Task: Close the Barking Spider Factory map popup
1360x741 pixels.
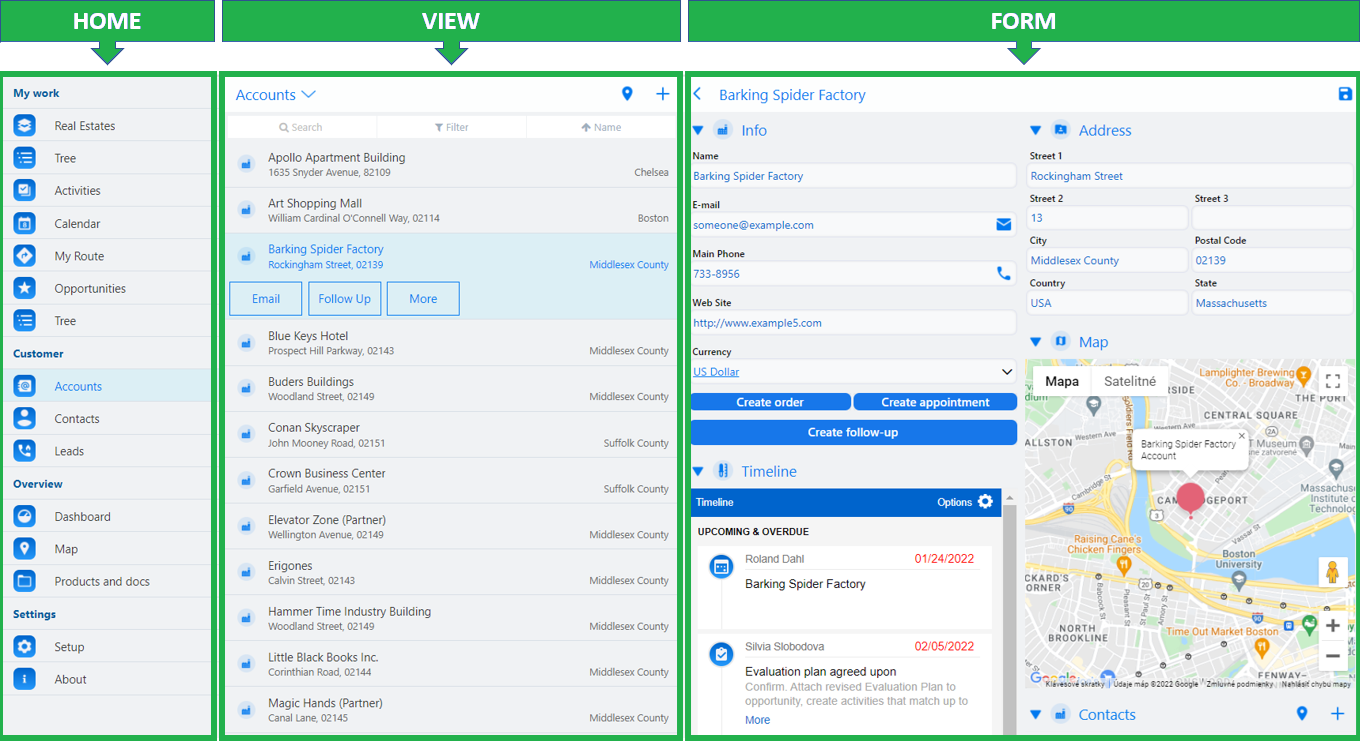Action: [x=1241, y=436]
